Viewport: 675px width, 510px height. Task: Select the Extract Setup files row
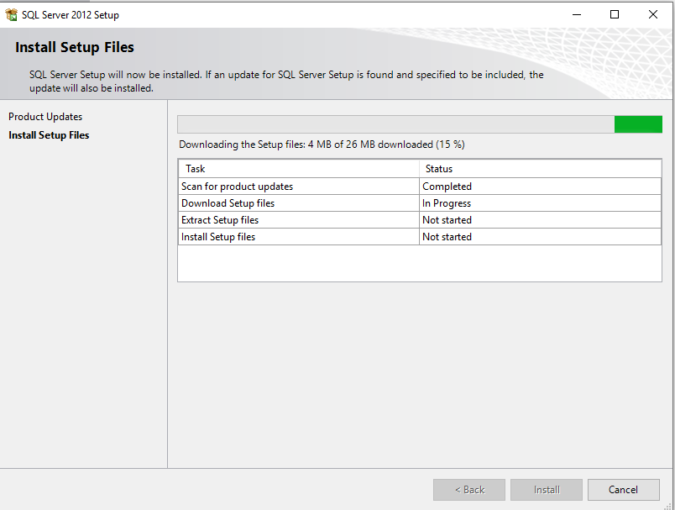(x=420, y=220)
